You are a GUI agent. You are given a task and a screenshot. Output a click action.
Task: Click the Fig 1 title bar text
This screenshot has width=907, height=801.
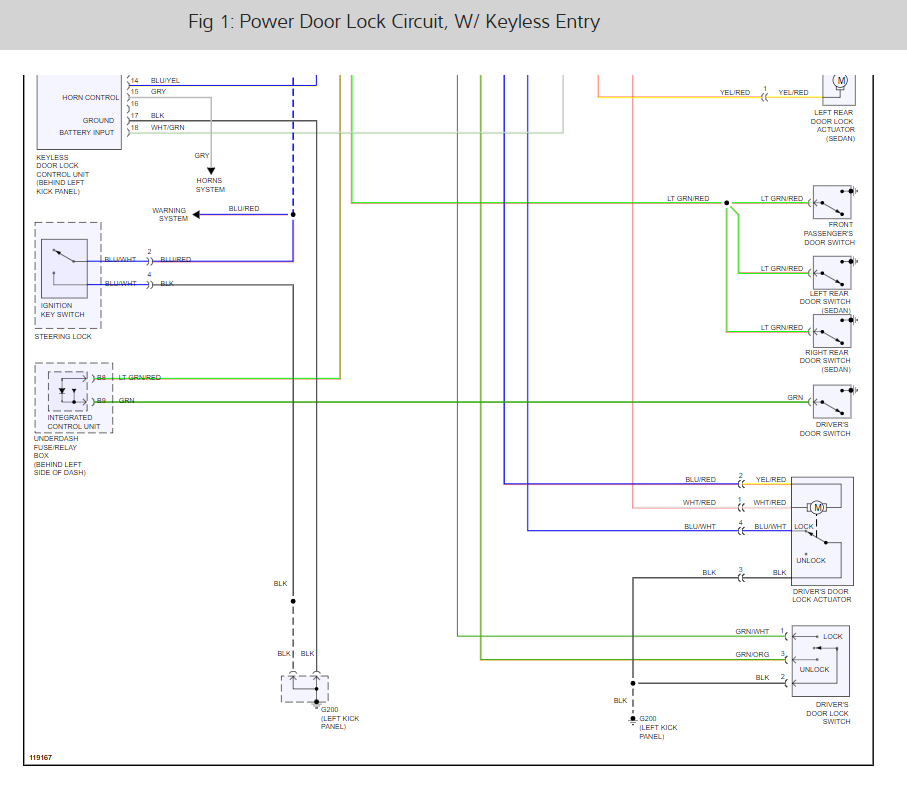tap(394, 20)
